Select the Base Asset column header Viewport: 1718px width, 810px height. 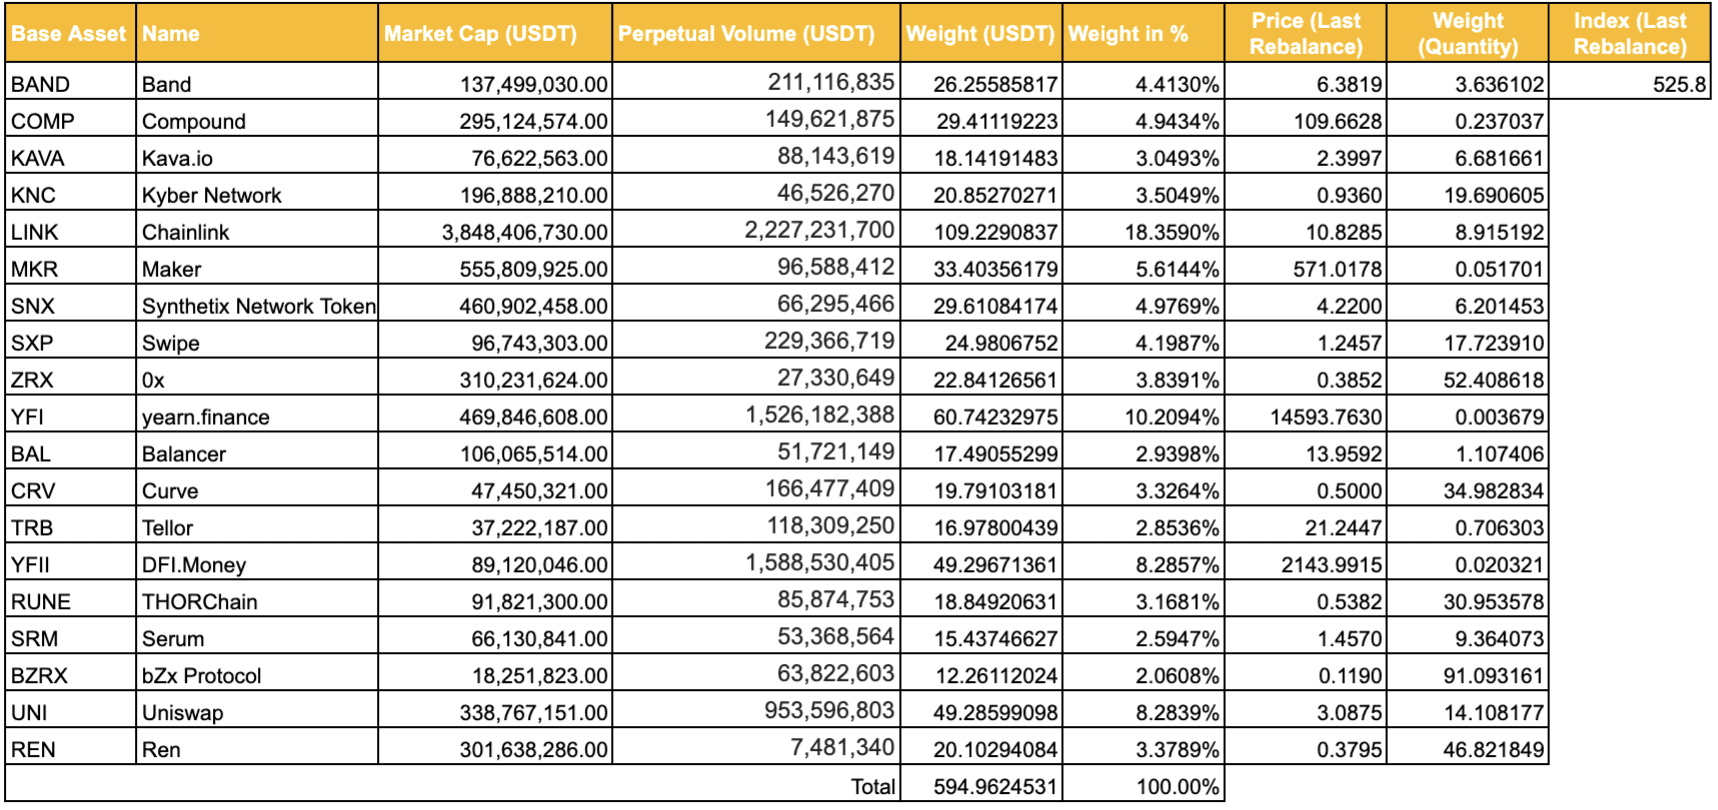70,33
